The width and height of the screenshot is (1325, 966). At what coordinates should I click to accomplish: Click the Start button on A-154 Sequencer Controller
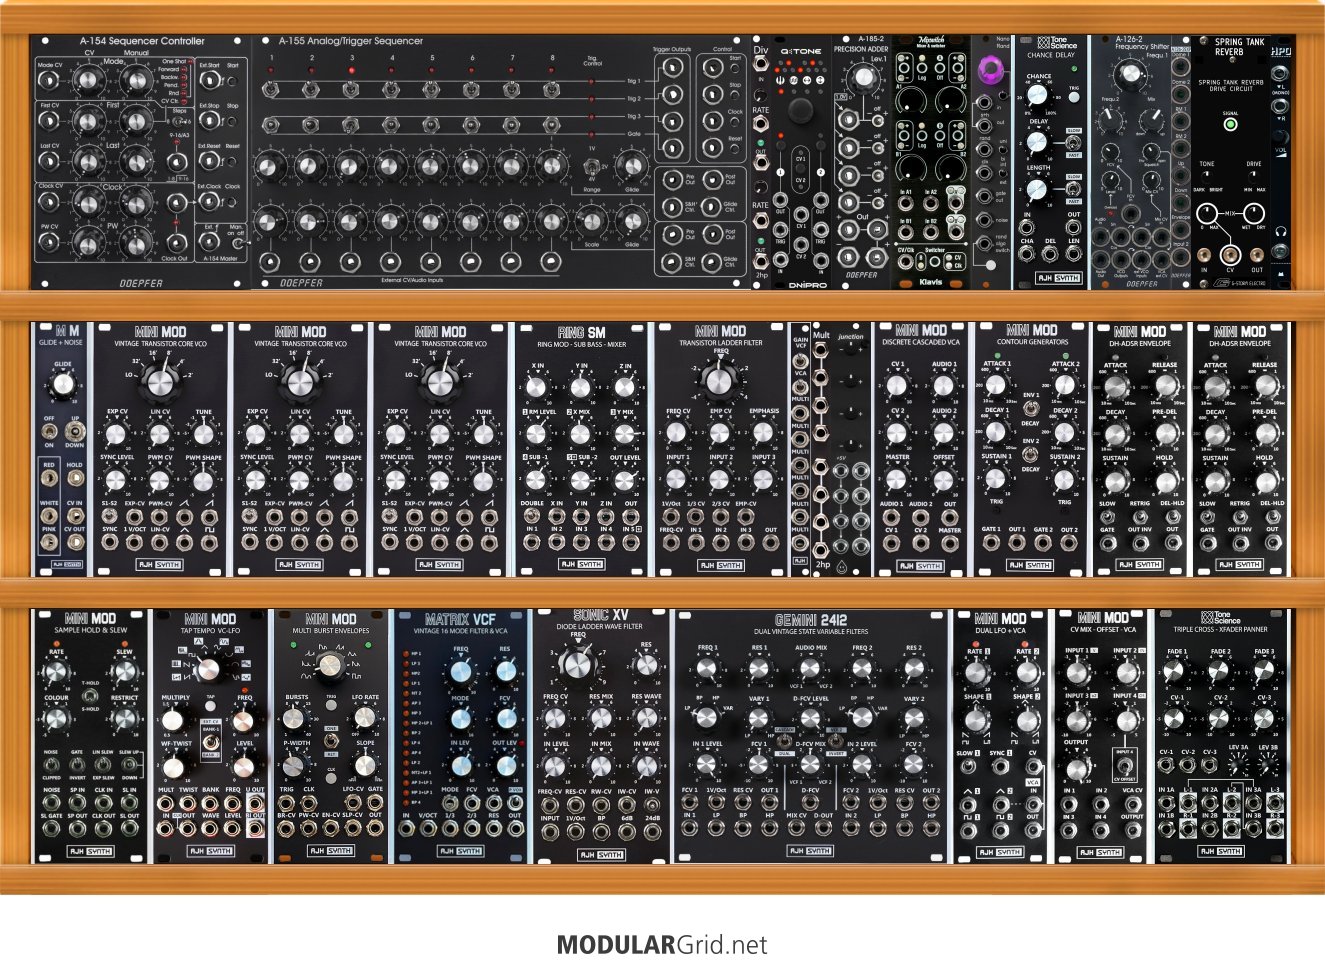[x=232, y=80]
